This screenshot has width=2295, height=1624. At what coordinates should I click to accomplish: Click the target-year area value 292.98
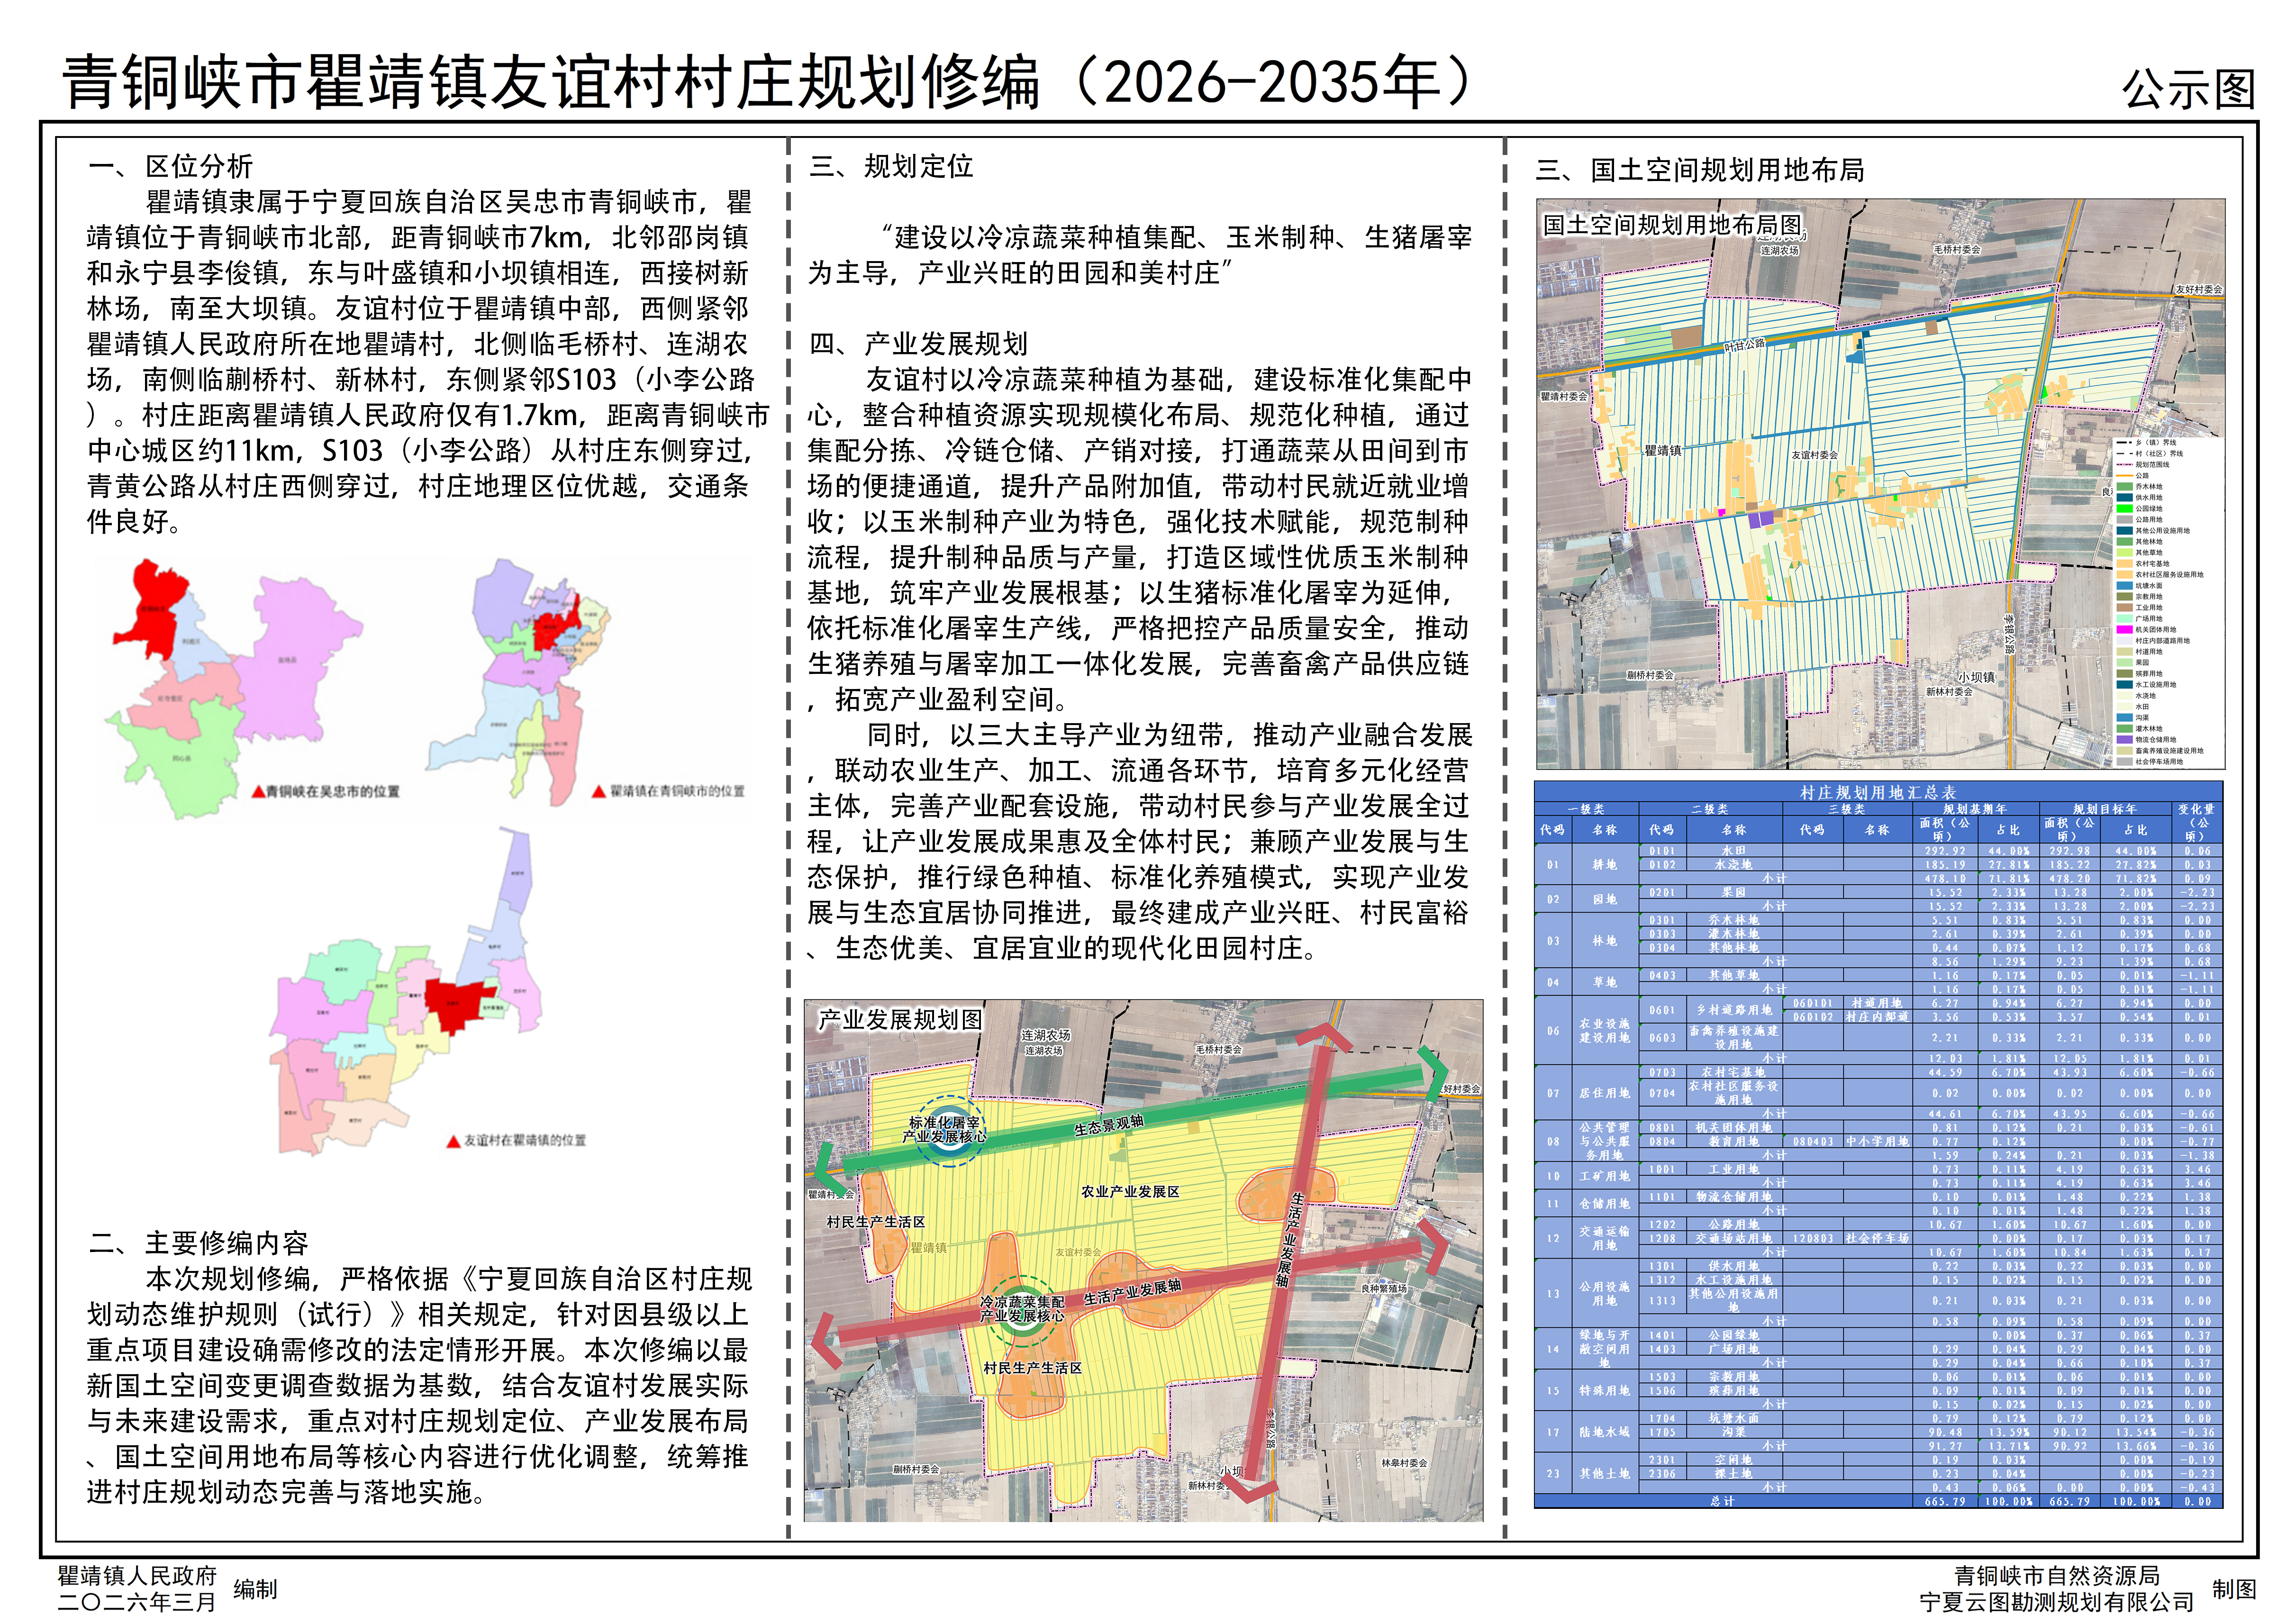click(x=2070, y=851)
